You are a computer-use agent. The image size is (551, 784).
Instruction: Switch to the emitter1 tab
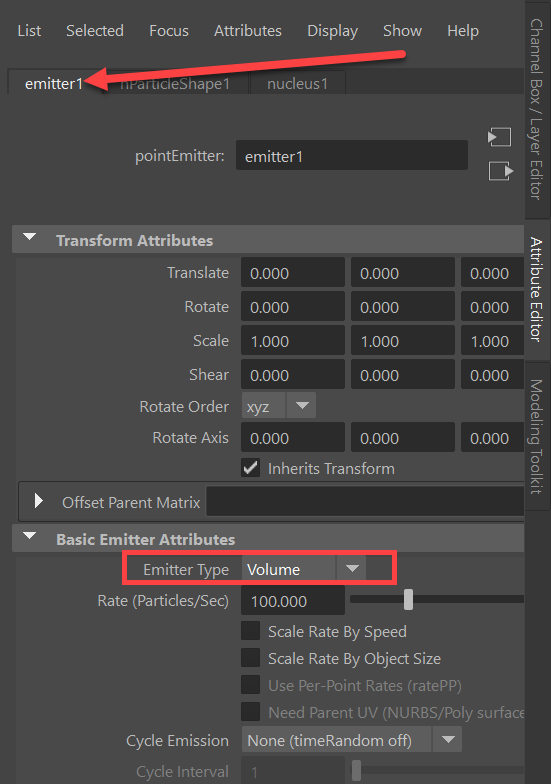[54, 84]
